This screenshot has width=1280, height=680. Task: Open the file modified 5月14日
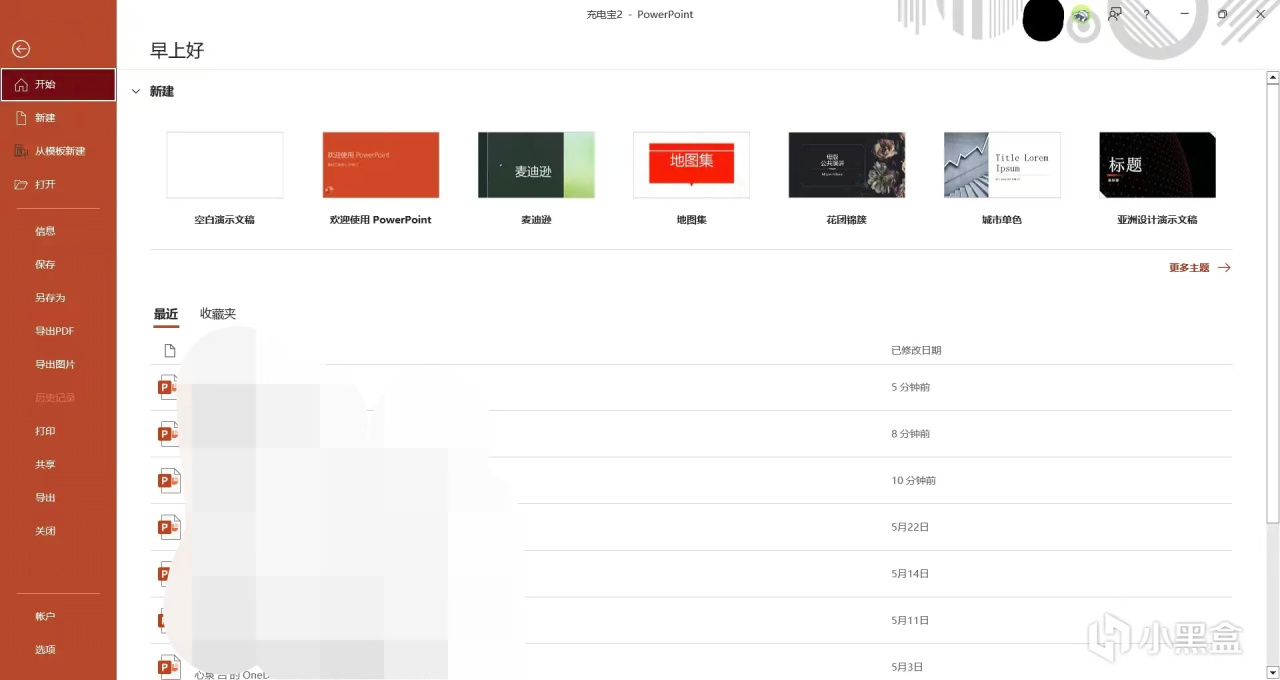(691, 574)
